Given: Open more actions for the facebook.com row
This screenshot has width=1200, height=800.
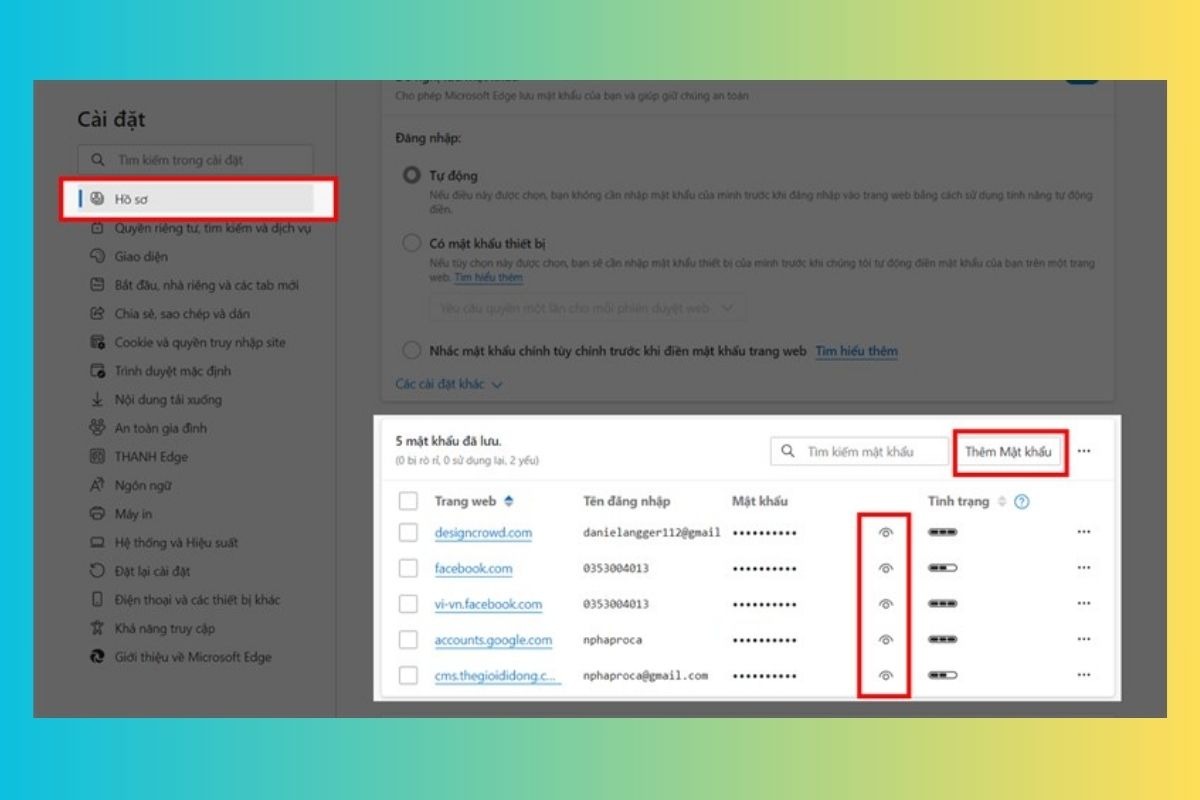Looking at the screenshot, I should (x=1084, y=568).
